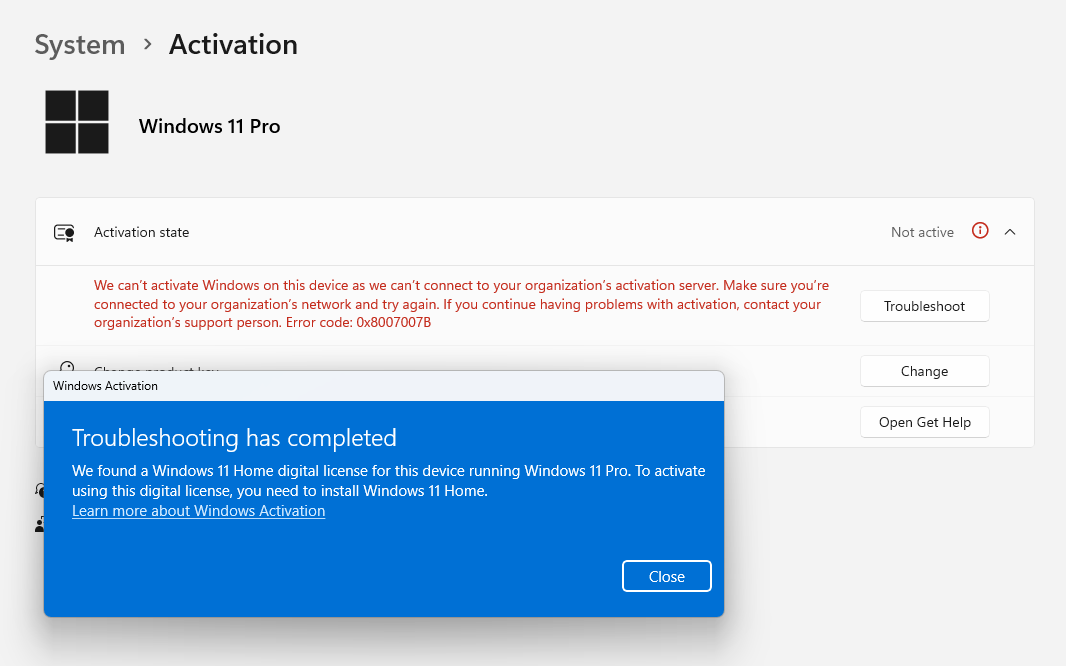Click the Activation state label
Screen dimensions: 1066x666
tap(141, 232)
